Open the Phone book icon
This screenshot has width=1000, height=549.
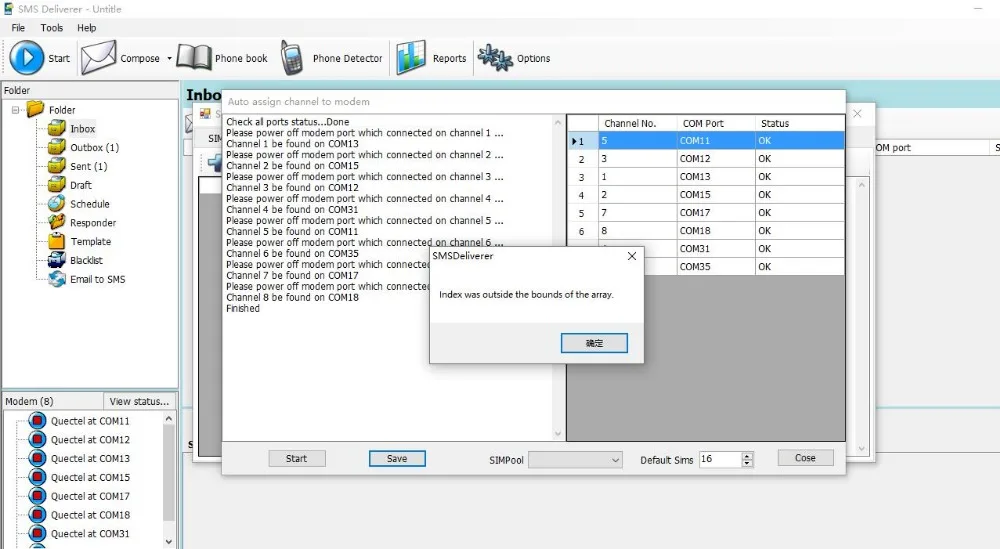coord(194,58)
